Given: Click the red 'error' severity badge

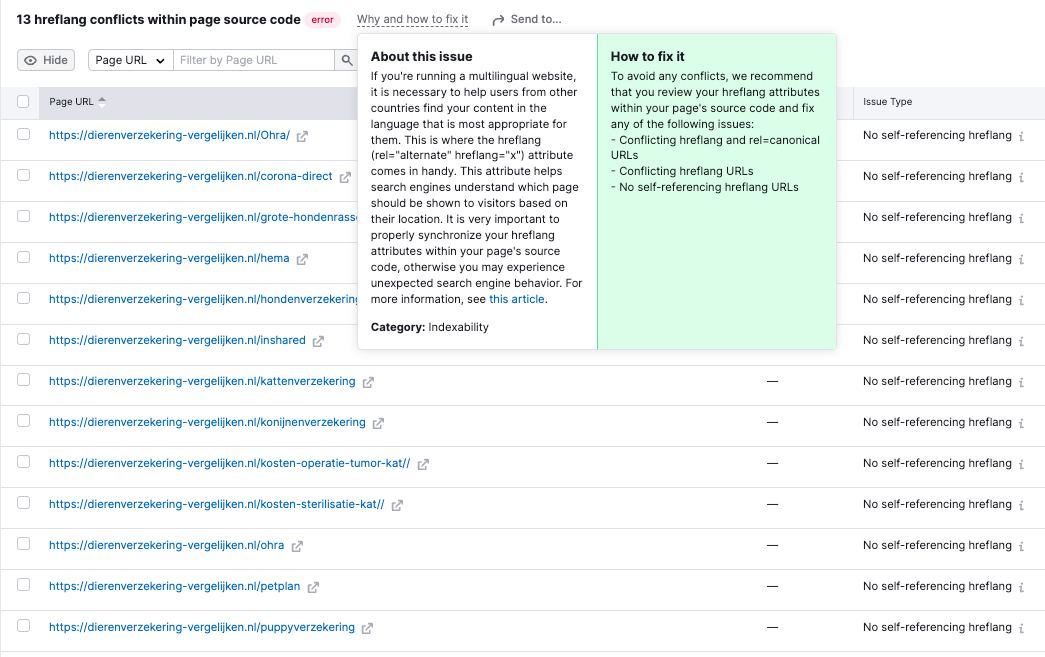Looking at the screenshot, I should (x=323, y=20).
